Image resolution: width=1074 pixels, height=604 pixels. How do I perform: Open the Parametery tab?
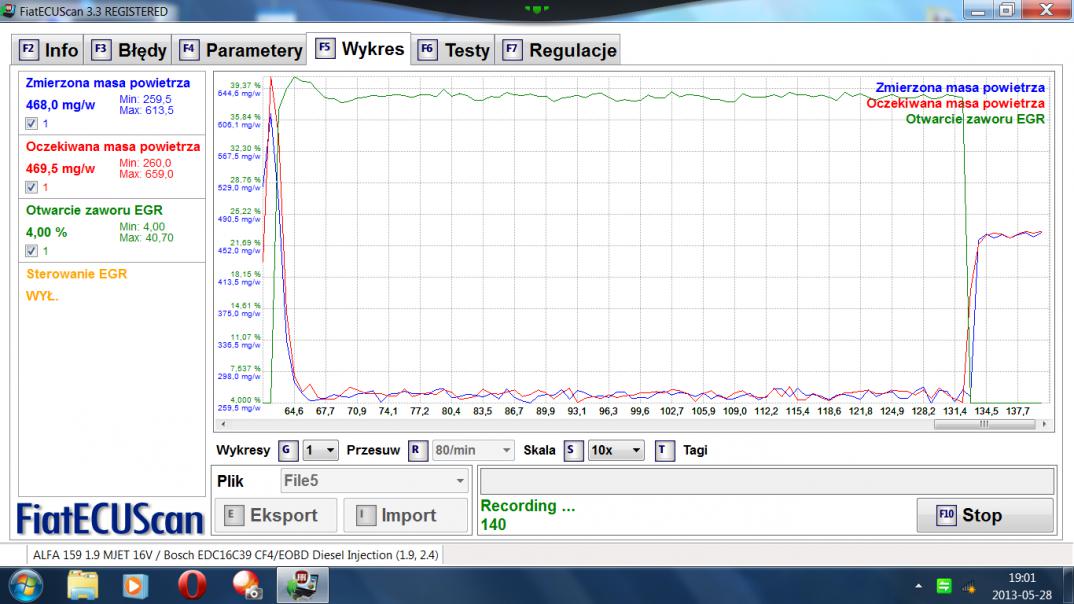pos(240,50)
